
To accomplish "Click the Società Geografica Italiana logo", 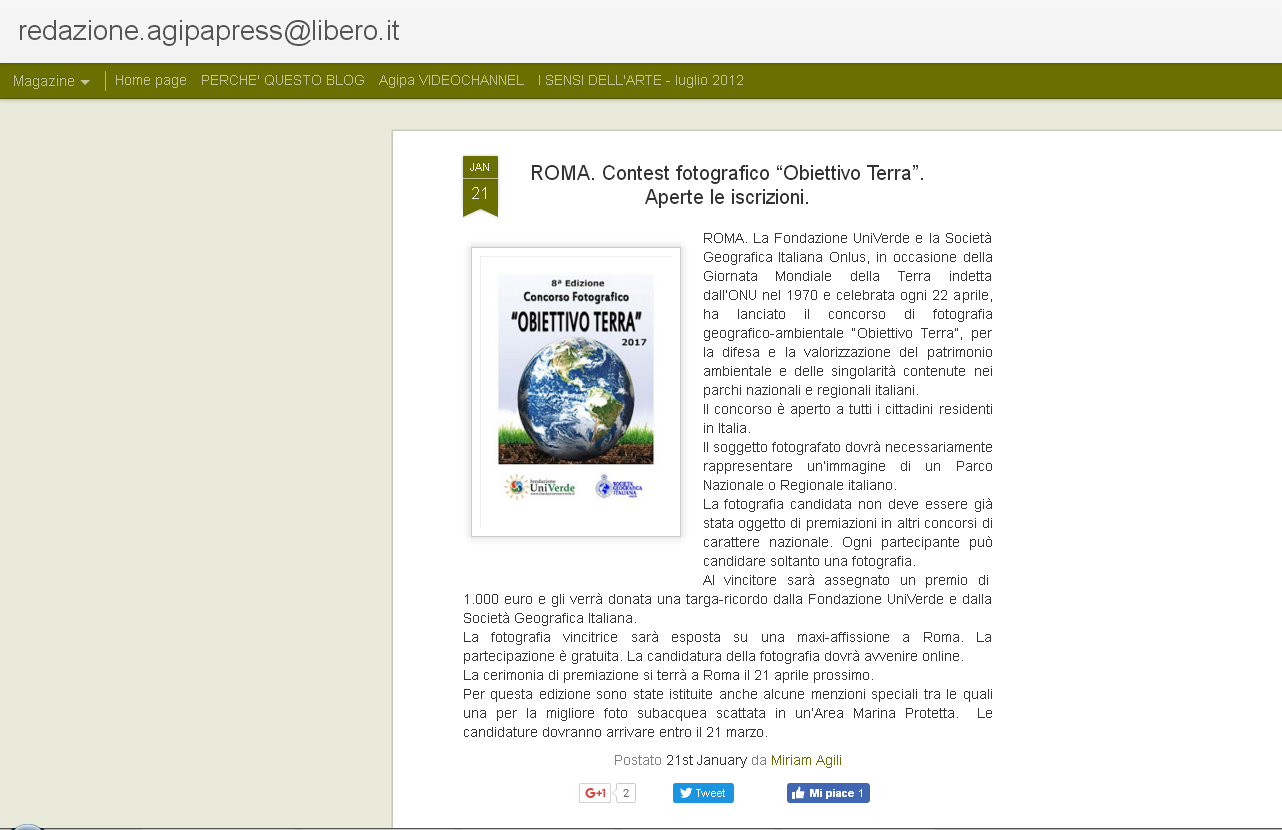I will click(618, 487).
